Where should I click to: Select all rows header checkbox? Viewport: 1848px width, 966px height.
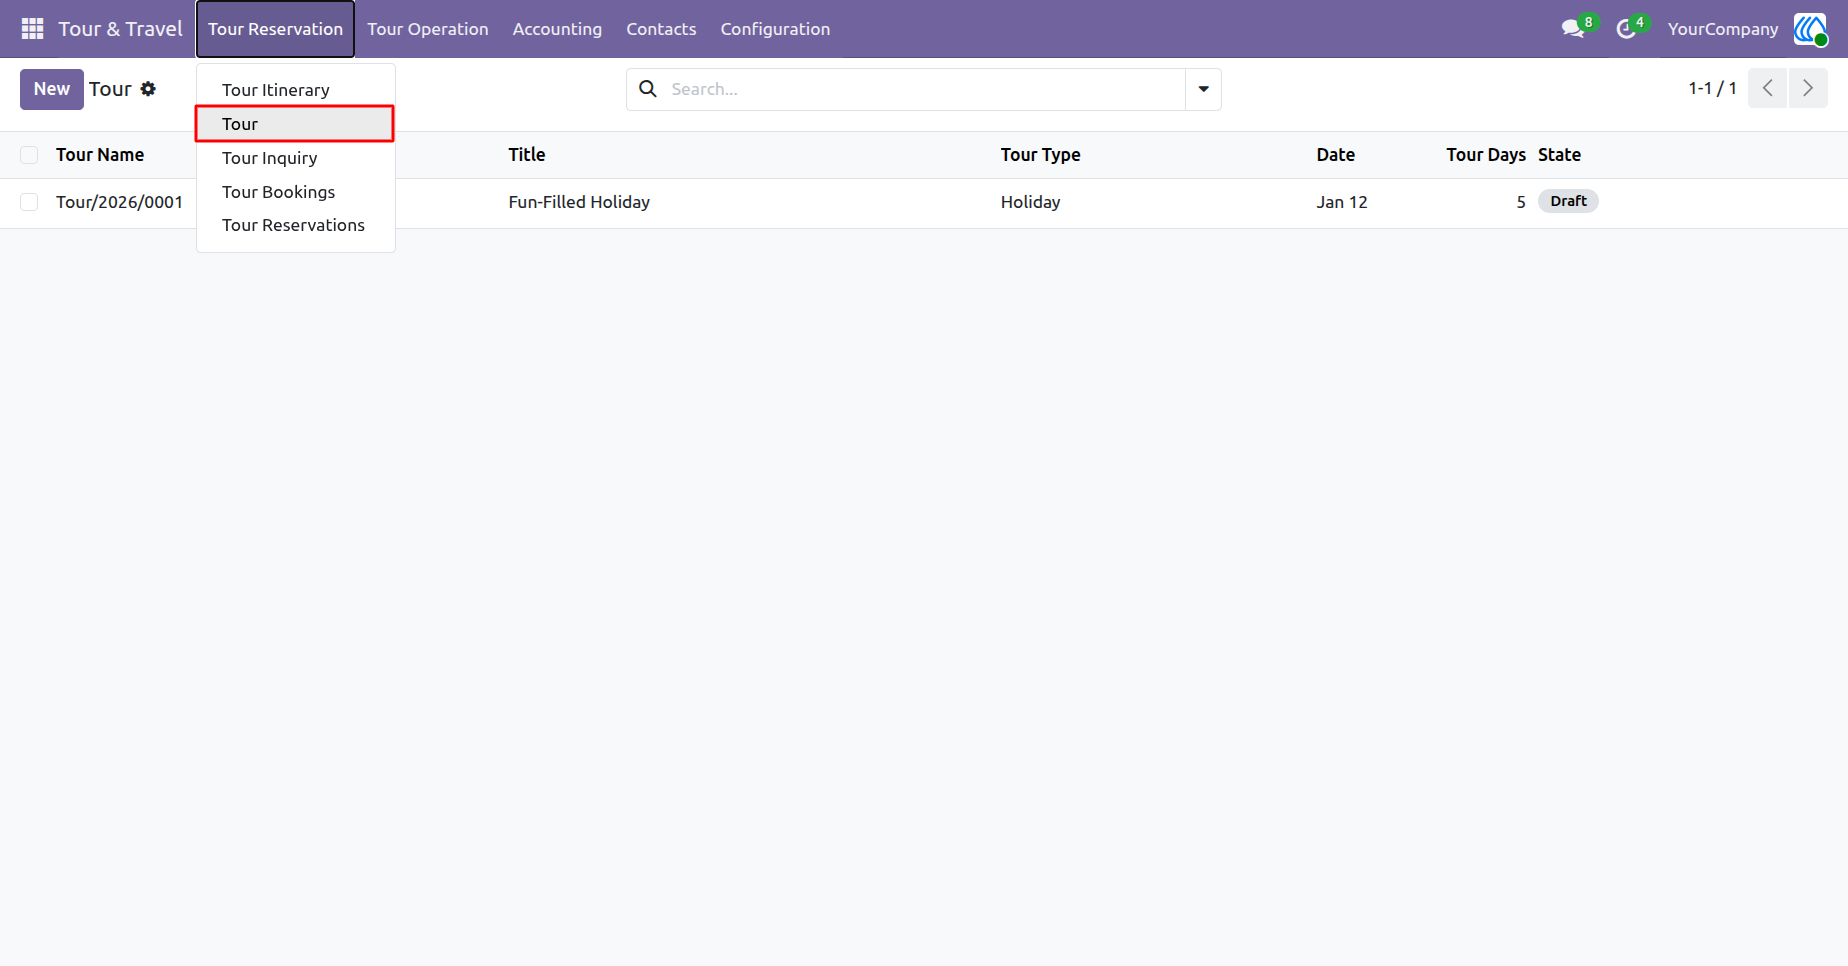click(29, 155)
